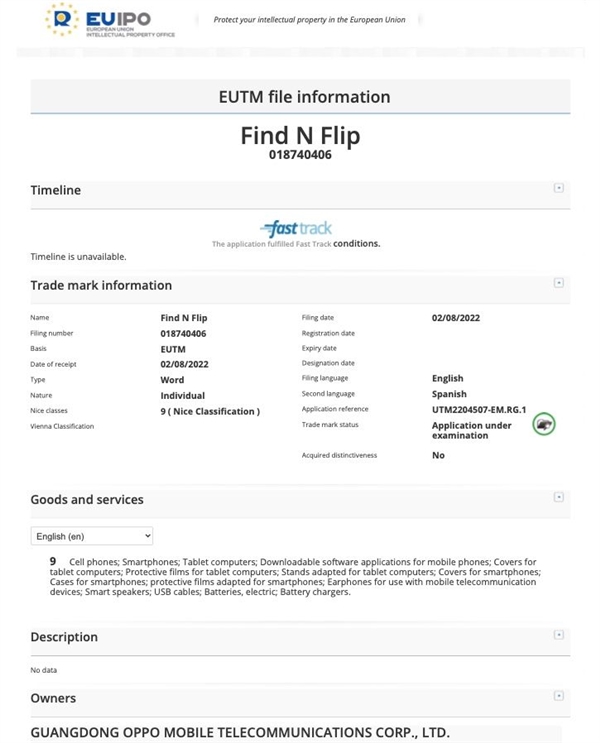Click application reference UTM2204507-EM.RG.1
600x743 pixels.
coord(478,409)
